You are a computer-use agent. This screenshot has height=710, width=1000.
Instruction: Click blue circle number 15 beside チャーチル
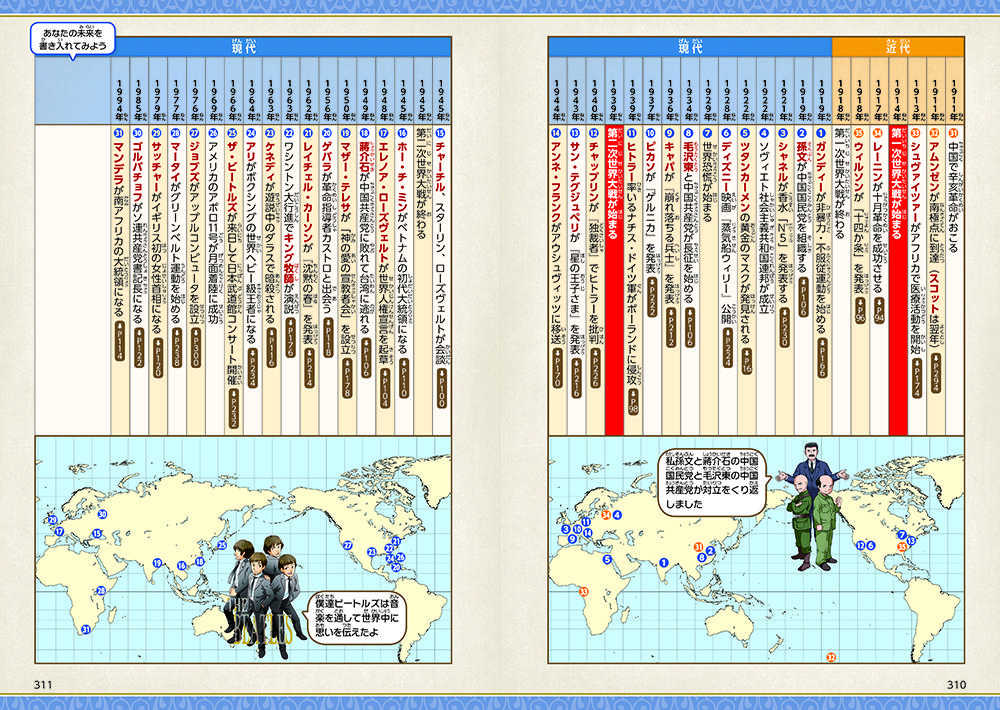441,134
